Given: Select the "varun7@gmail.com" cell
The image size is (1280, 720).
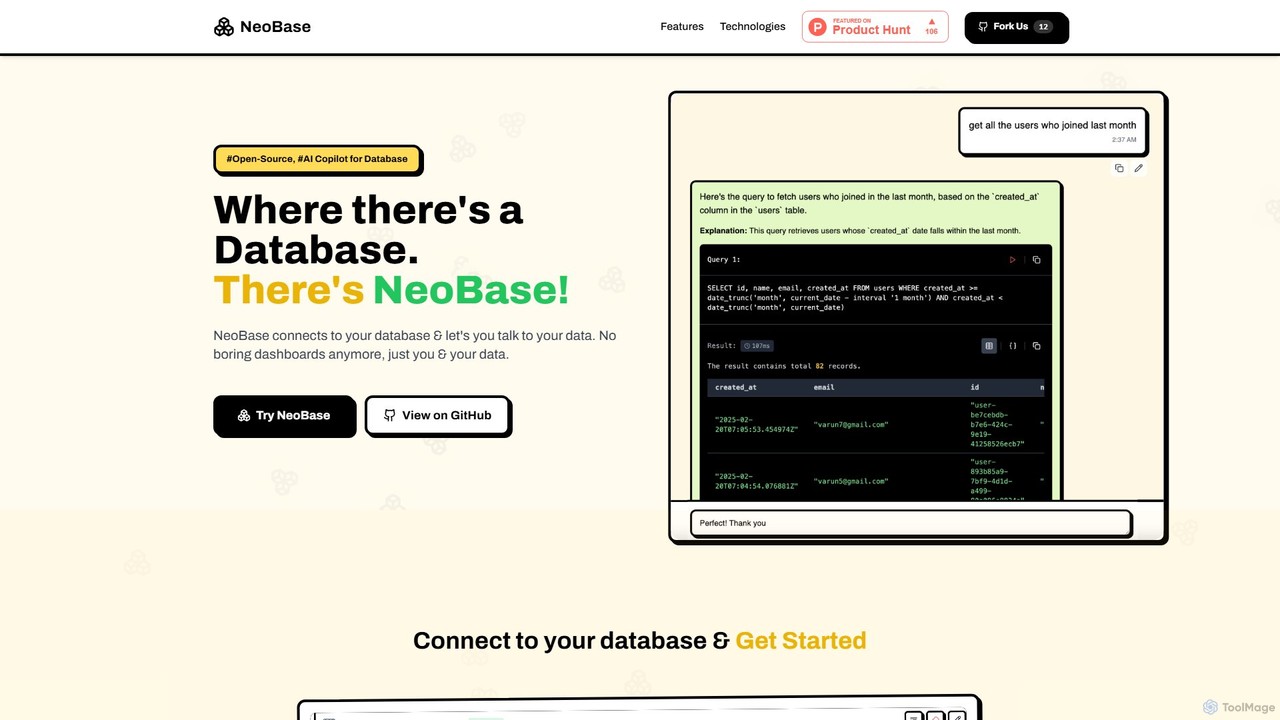Looking at the screenshot, I should [x=851, y=425].
